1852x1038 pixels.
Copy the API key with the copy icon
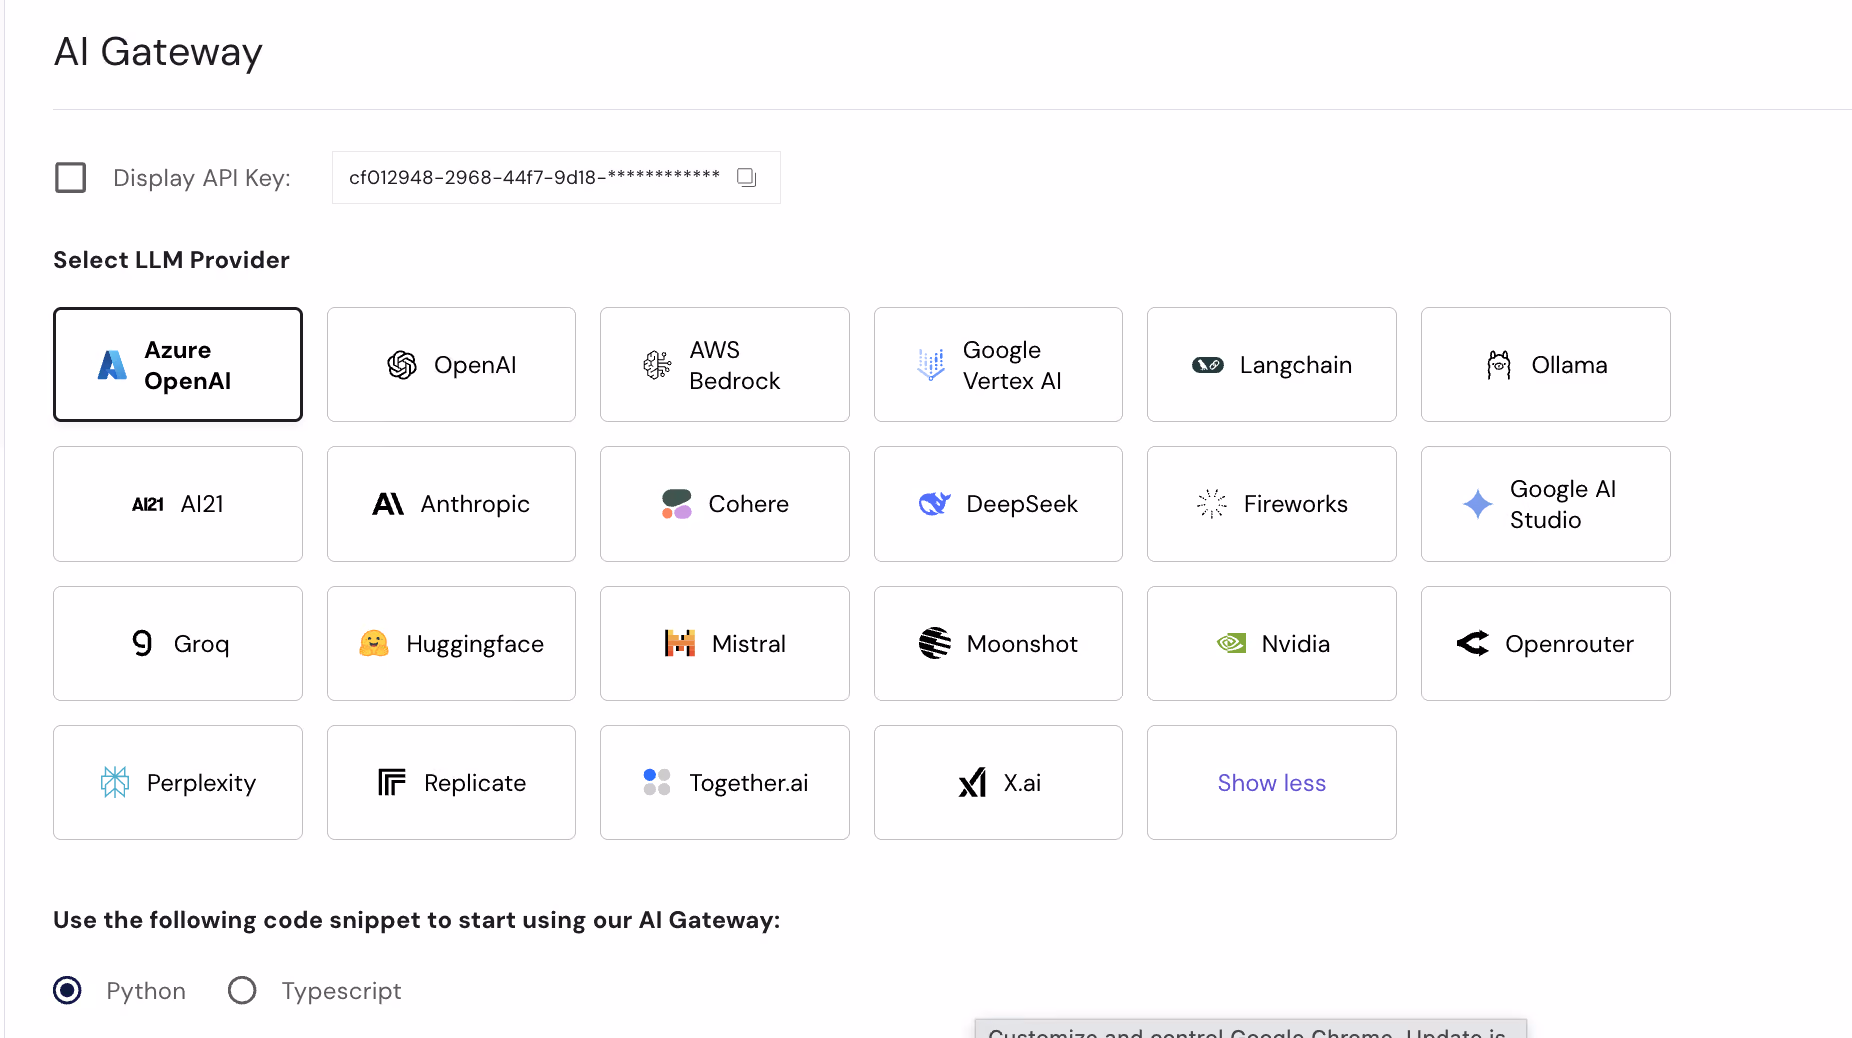coord(746,177)
